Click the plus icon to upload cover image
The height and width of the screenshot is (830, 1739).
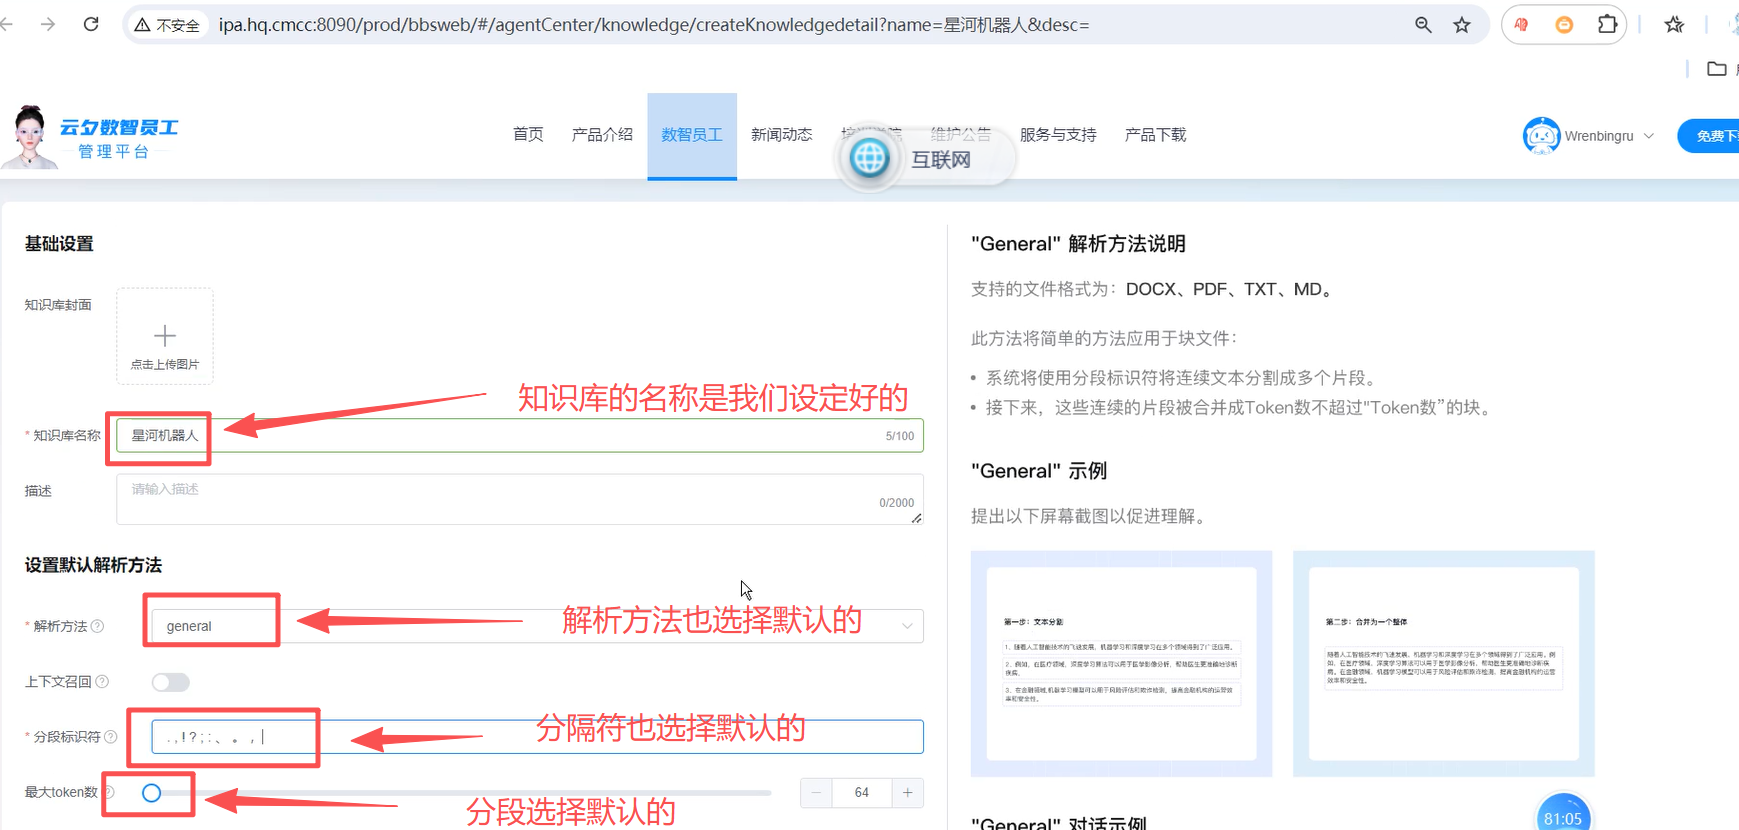click(165, 335)
